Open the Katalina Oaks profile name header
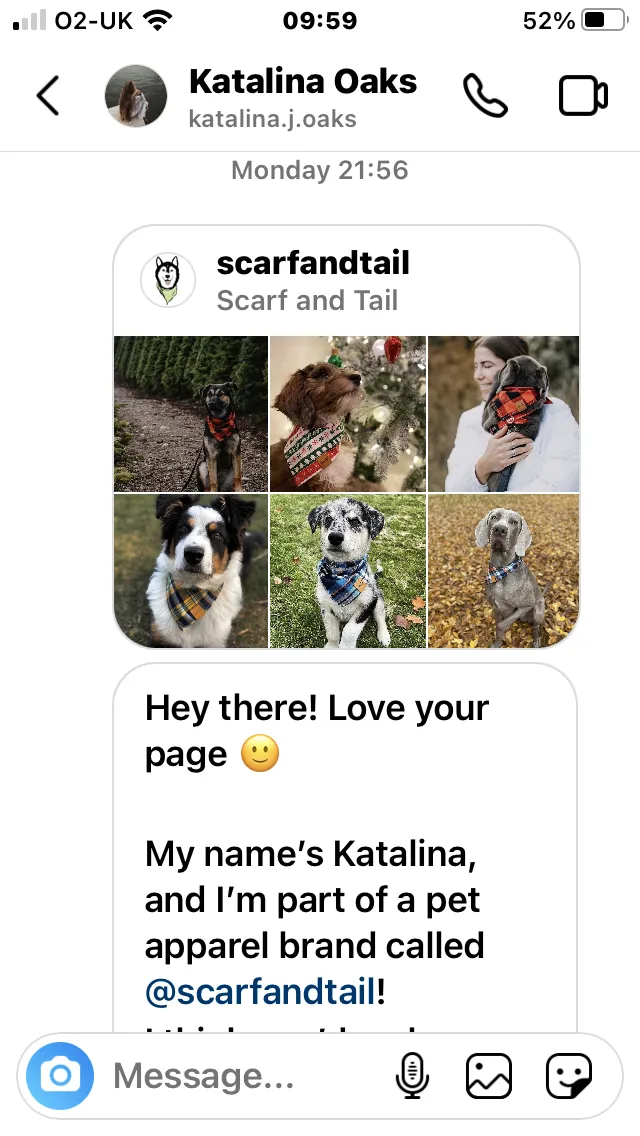 click(303, 81)
